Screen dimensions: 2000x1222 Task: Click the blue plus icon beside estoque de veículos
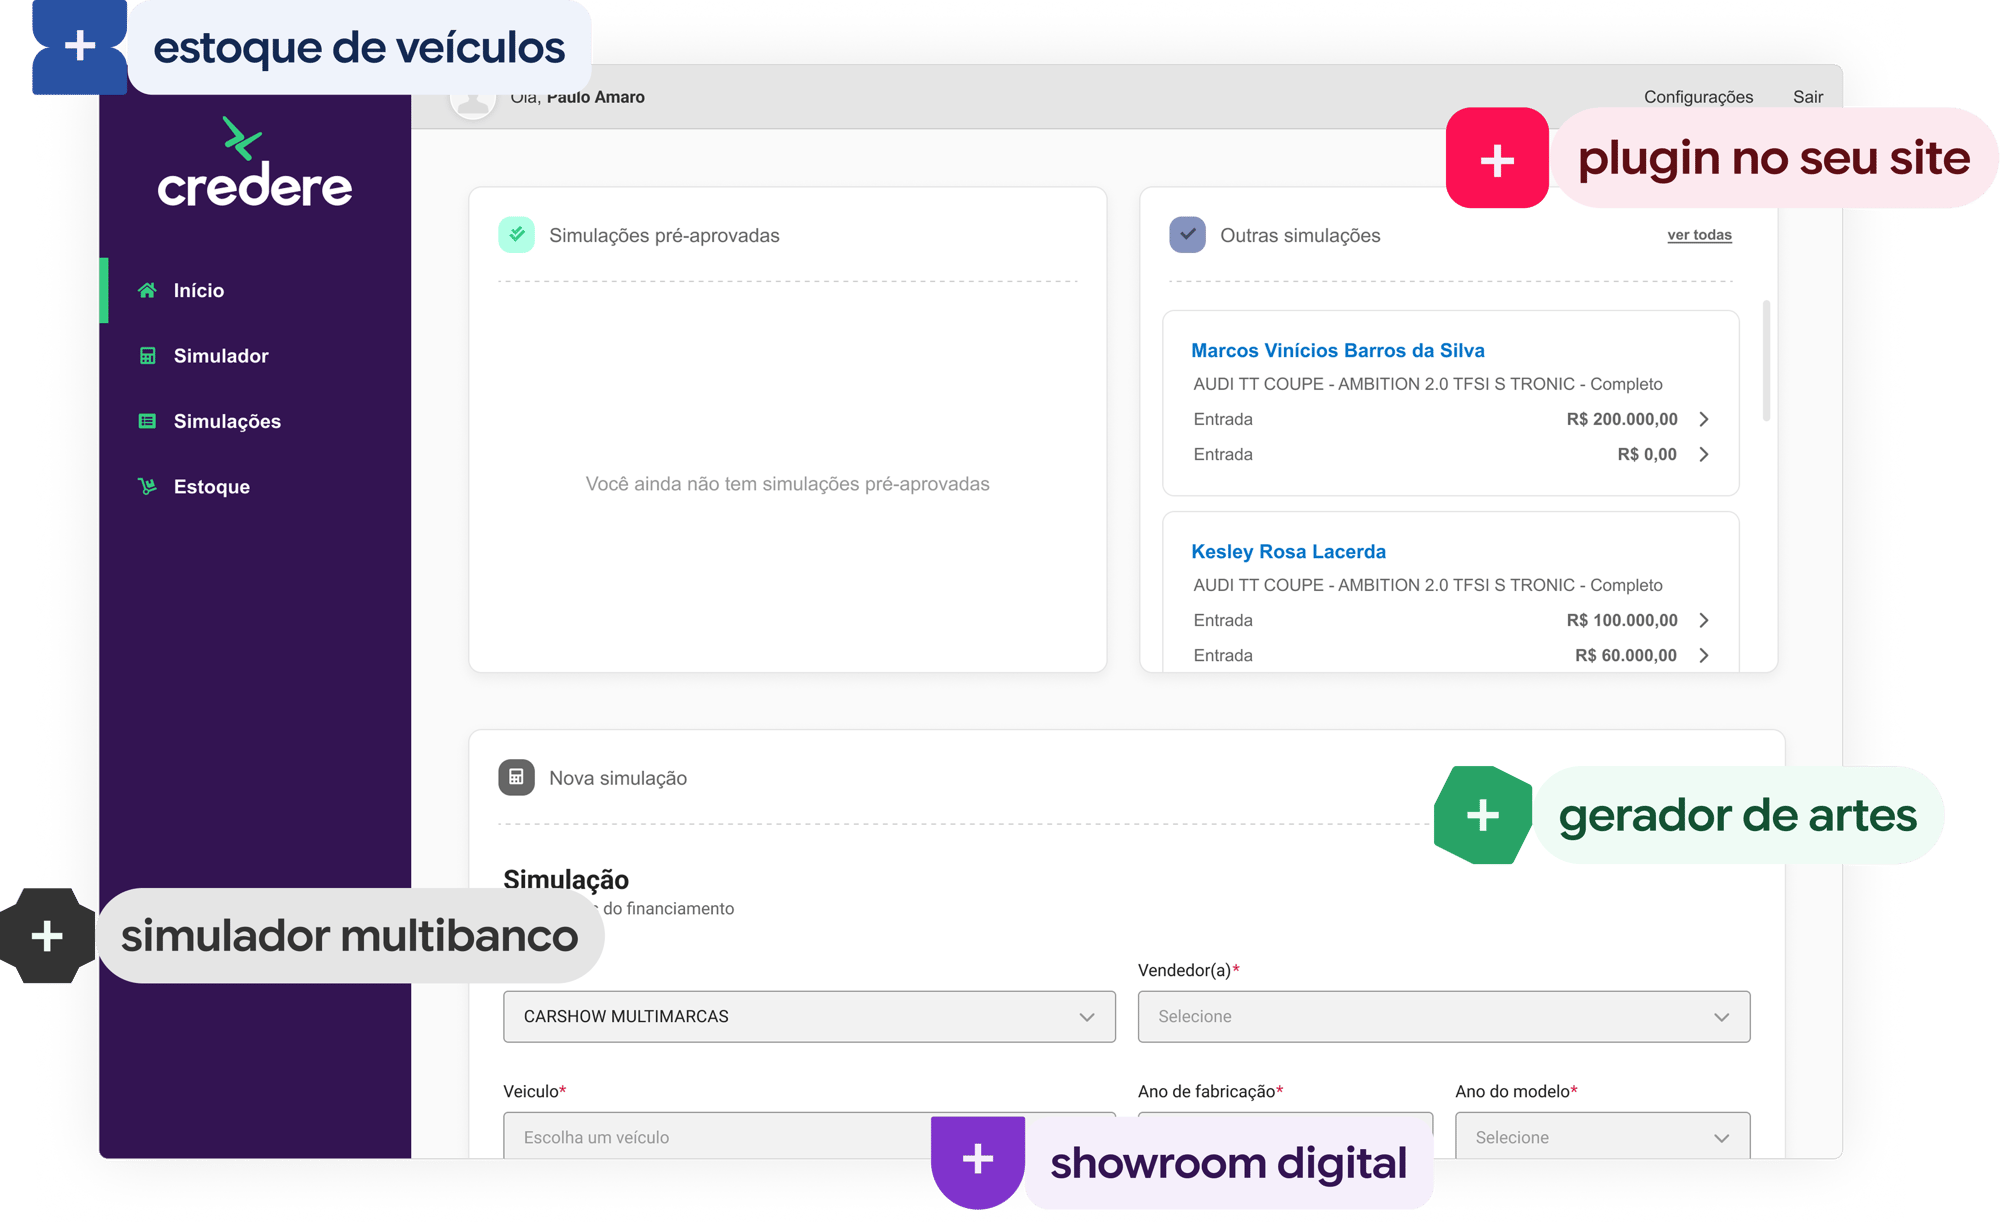(80, 46)
